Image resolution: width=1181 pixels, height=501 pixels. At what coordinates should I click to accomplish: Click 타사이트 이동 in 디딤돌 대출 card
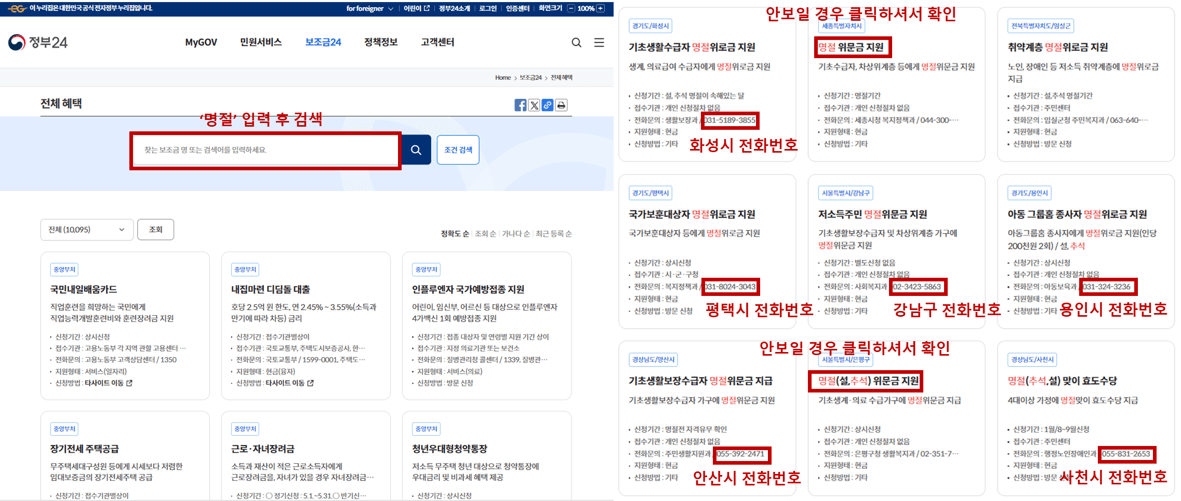click(290, 383)
